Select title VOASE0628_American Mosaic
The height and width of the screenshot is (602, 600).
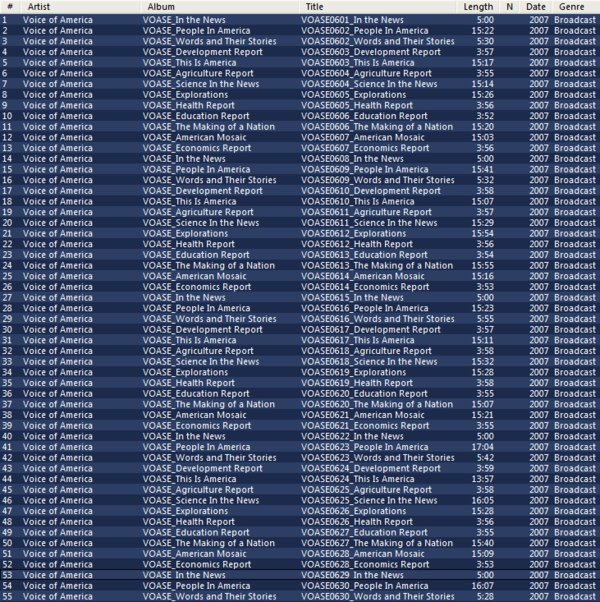(x=363, y=554)
